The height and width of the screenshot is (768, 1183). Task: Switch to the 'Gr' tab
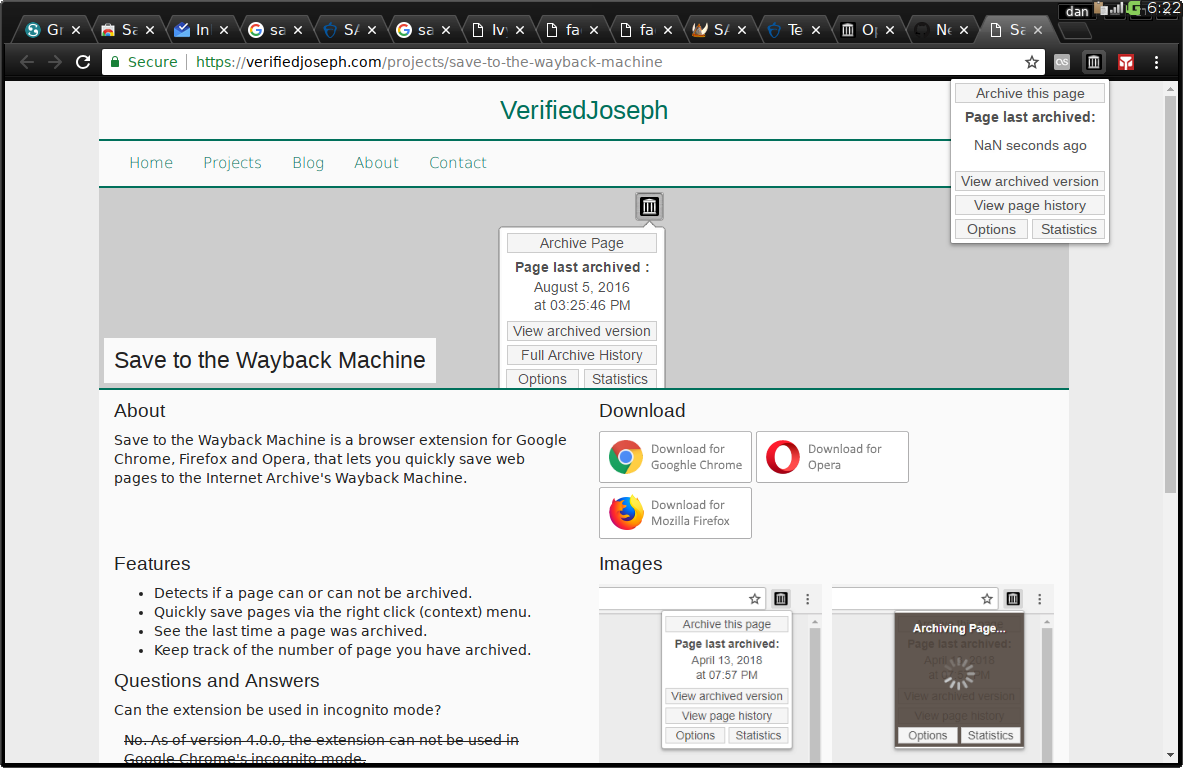click(52, 29)
